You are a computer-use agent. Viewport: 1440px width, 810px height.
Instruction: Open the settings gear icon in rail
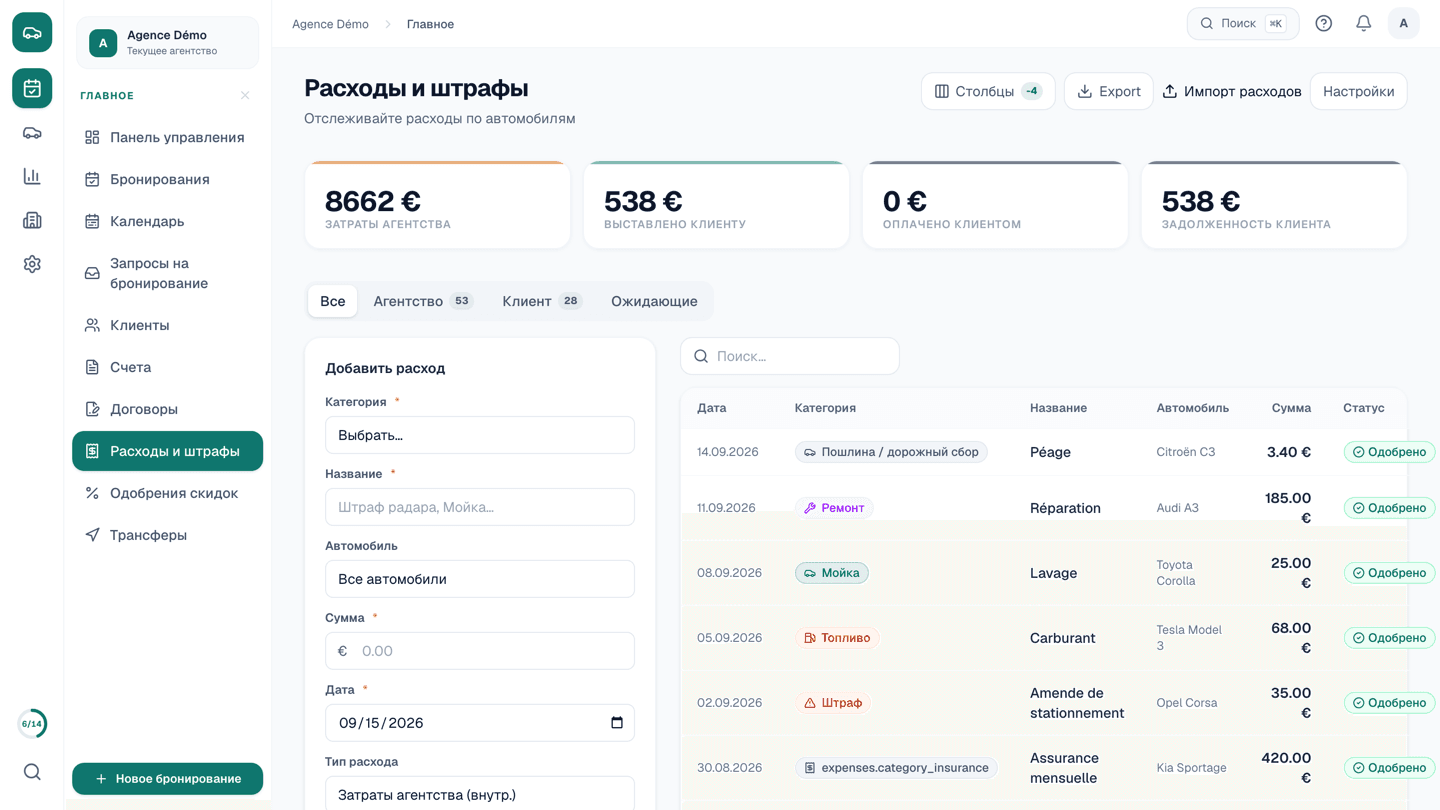pos(32,265)
